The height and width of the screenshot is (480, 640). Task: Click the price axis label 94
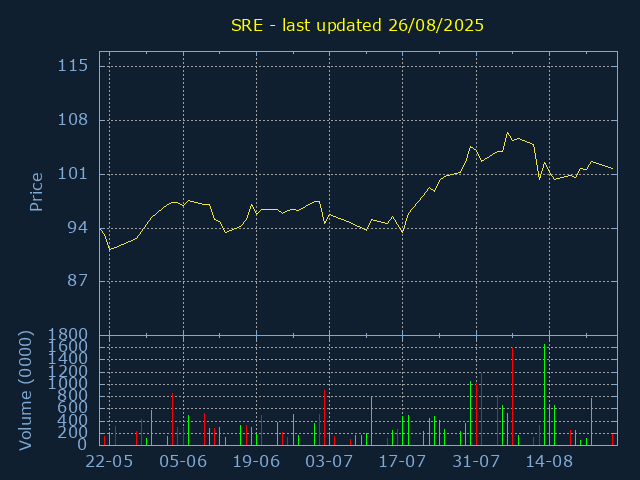point(78,228)
